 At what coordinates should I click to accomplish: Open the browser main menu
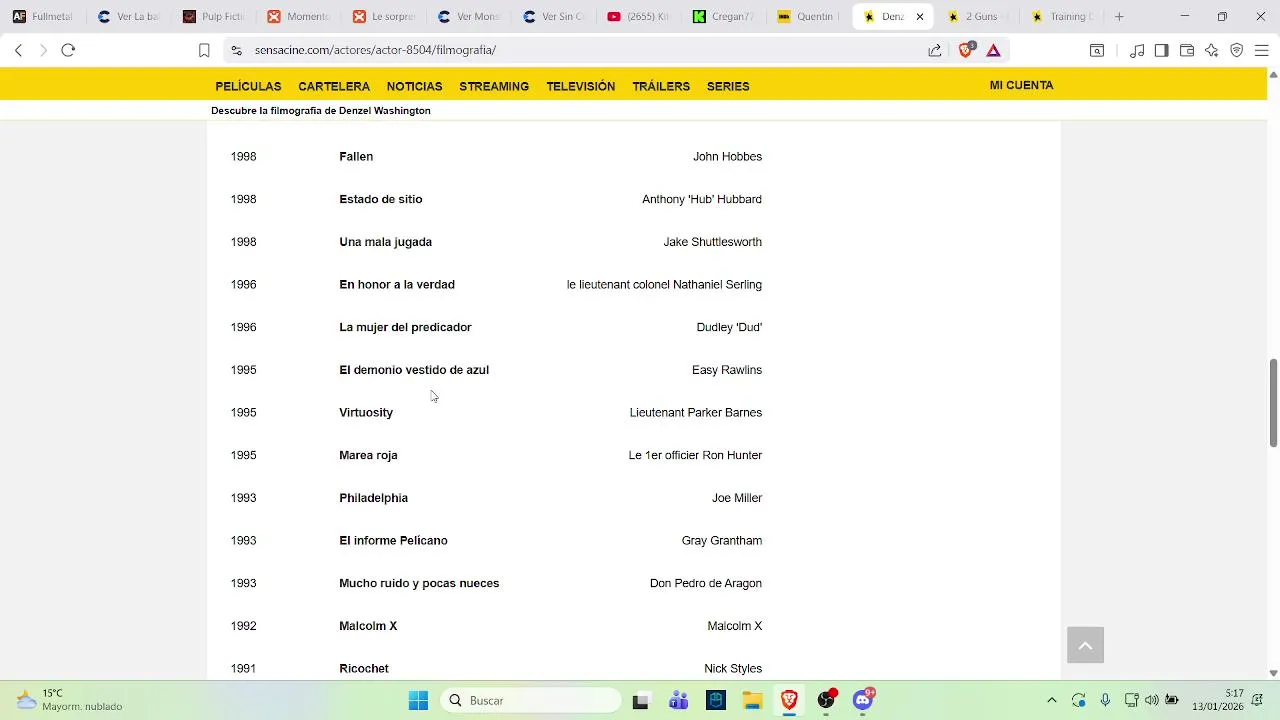coord(1261,50)
